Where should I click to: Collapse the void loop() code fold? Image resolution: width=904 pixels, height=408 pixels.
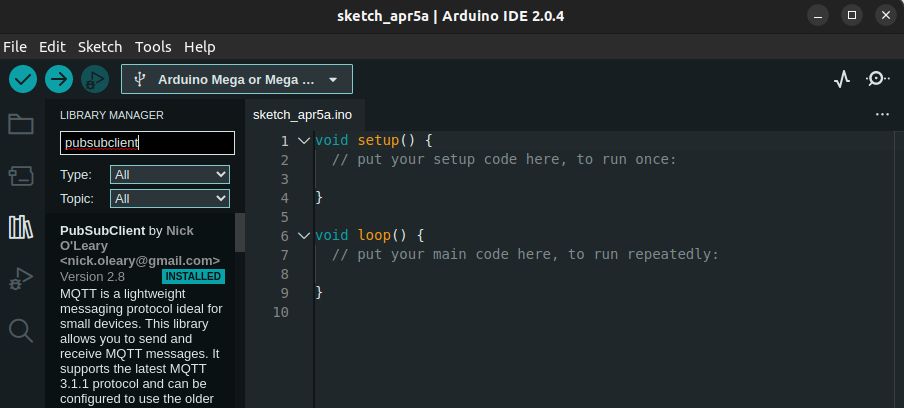[303, 235]
